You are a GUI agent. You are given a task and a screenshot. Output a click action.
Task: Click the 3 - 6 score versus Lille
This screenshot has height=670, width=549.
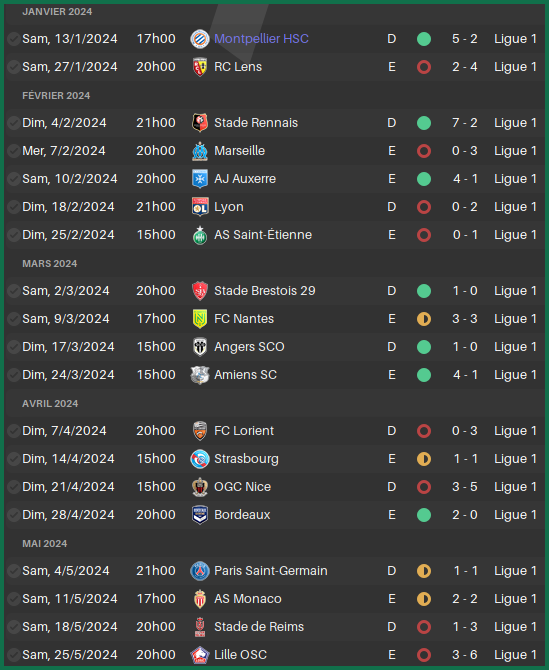(464, 655)
